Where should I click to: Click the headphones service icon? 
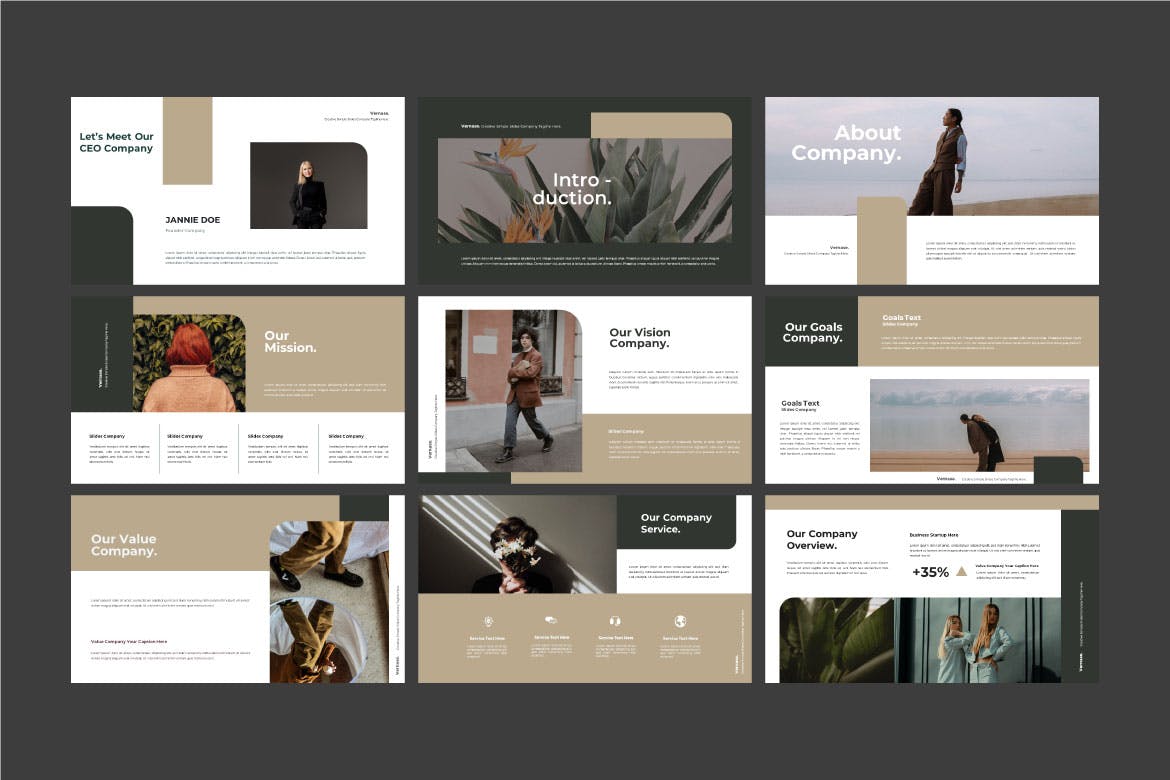coord(615,621)
